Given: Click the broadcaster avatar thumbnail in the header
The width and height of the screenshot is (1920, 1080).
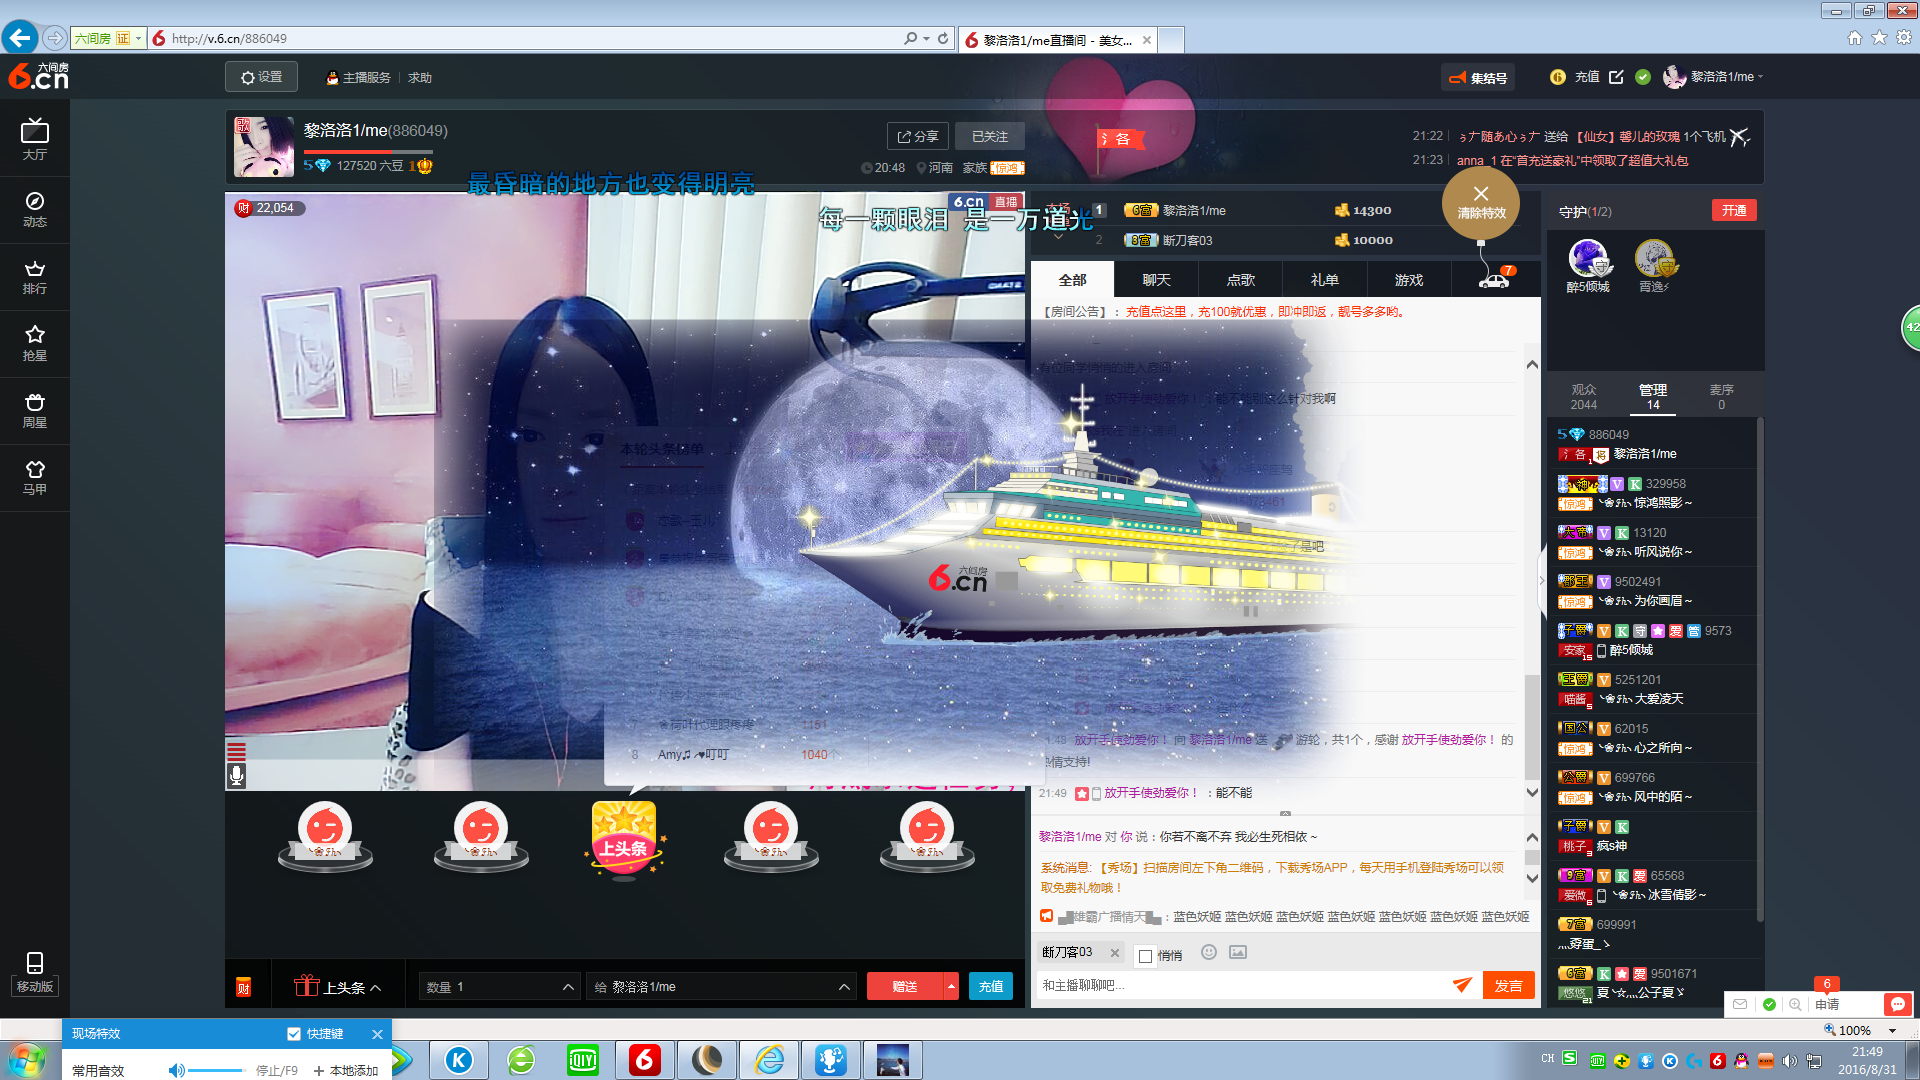Looking at the screenshot, I should point(264,147).
